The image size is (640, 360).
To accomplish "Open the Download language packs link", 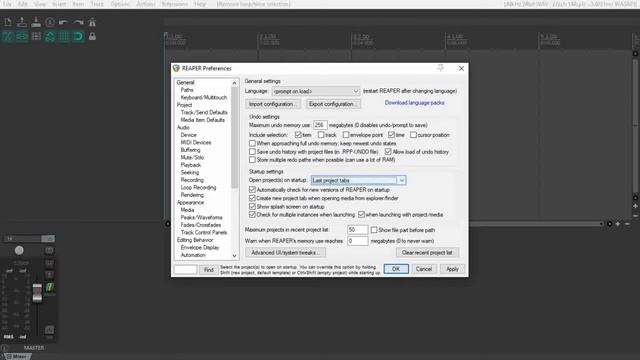I will (414, 103).
